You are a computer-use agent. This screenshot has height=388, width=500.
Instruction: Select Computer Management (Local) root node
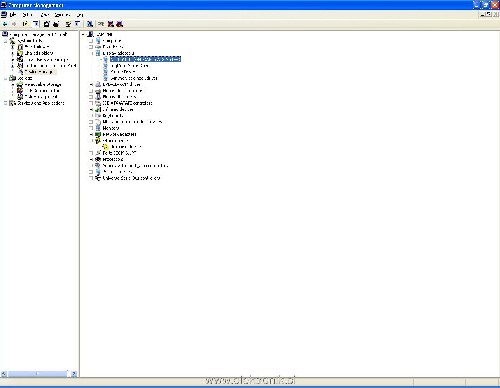(38, 34)
